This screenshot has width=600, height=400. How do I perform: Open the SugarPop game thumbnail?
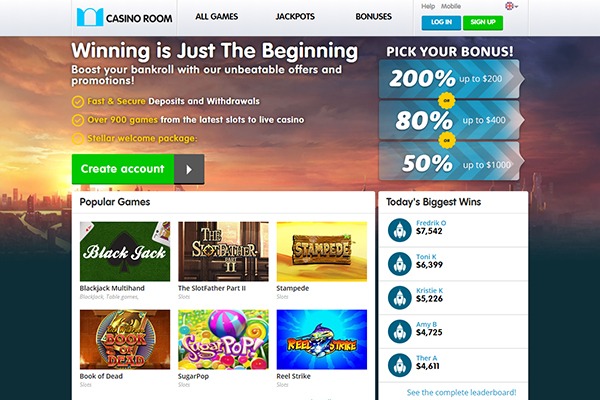coord(223,340)
